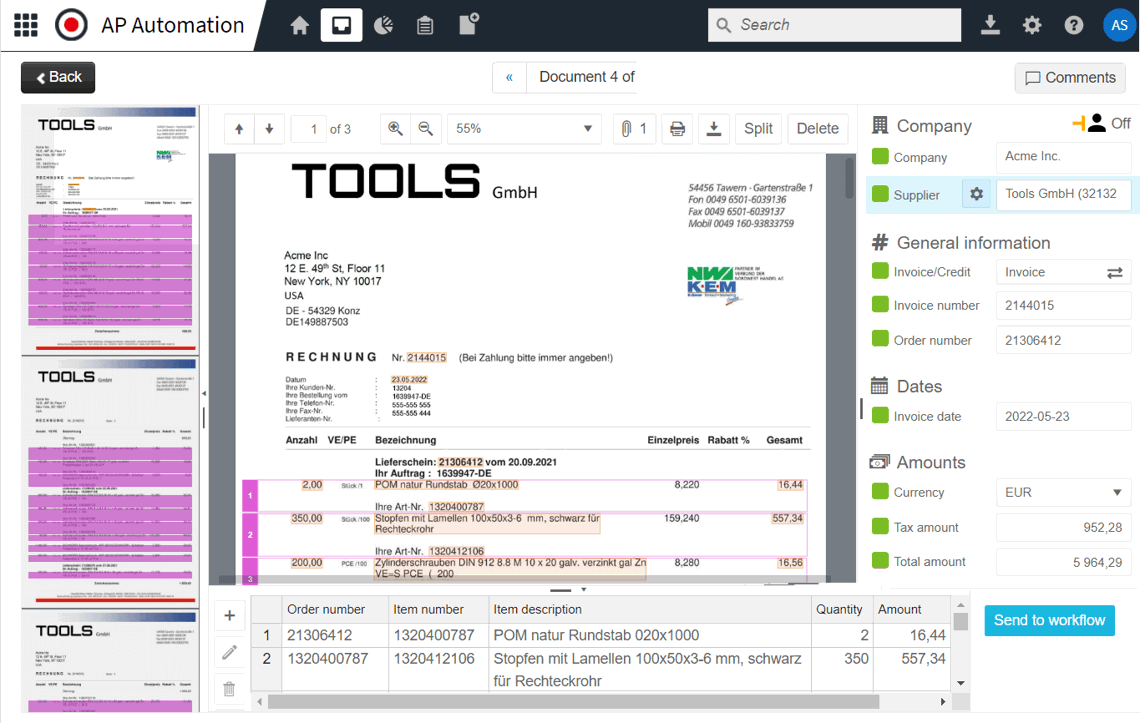This screenshot has width=1140, height=723.
Task: Select the new document icon
Action: pos(466,24)
